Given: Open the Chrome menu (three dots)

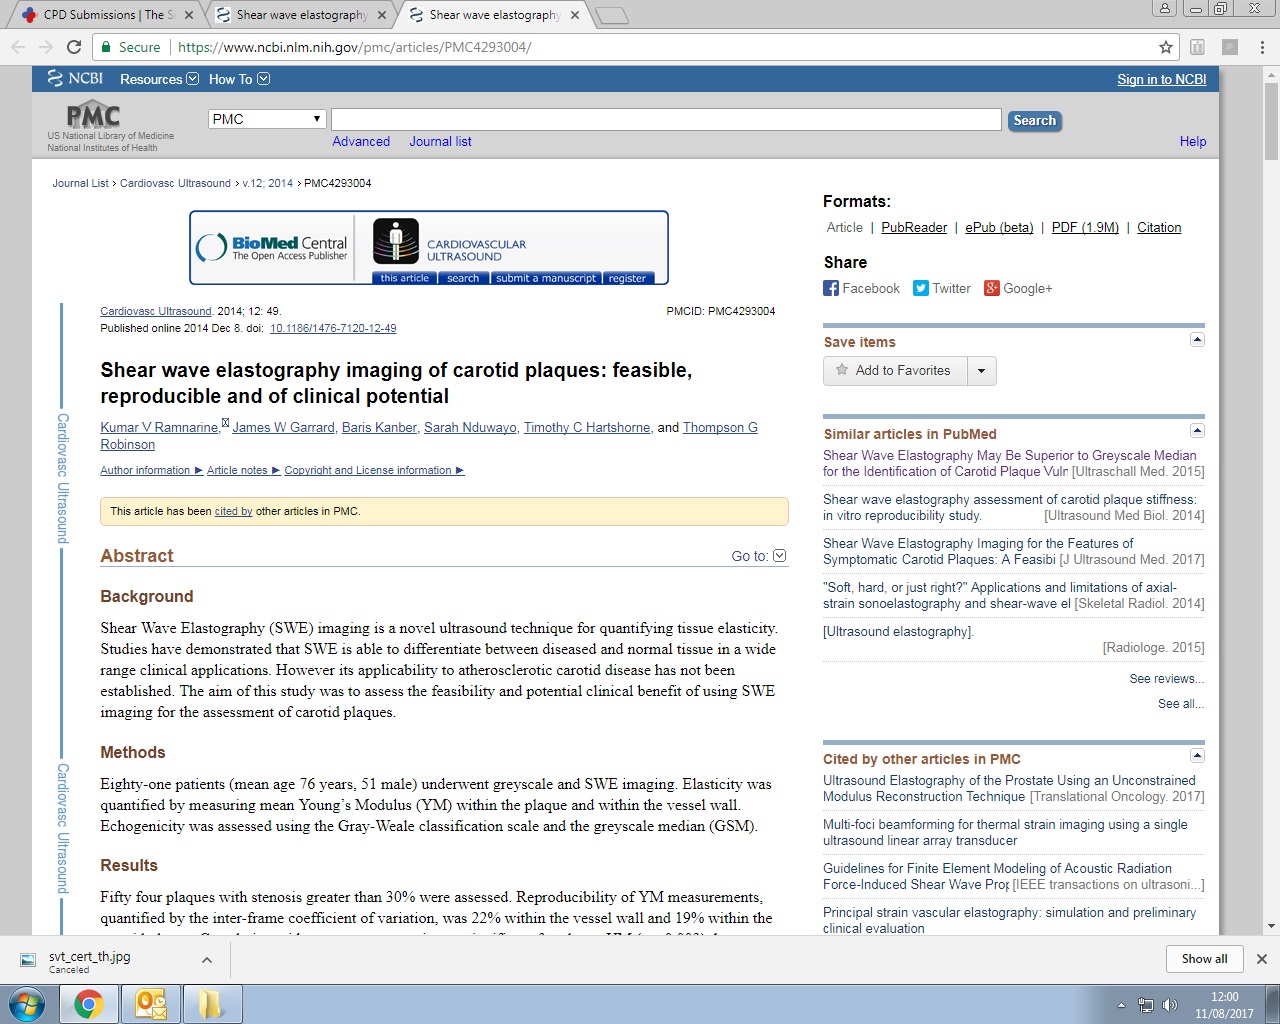Looking at the screenshot, I should click(1262, 47).
